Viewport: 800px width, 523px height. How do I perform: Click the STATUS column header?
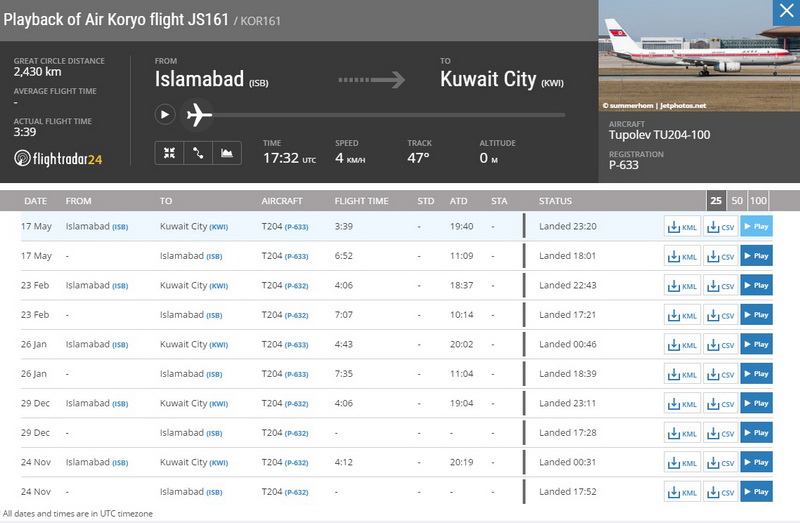555,201
